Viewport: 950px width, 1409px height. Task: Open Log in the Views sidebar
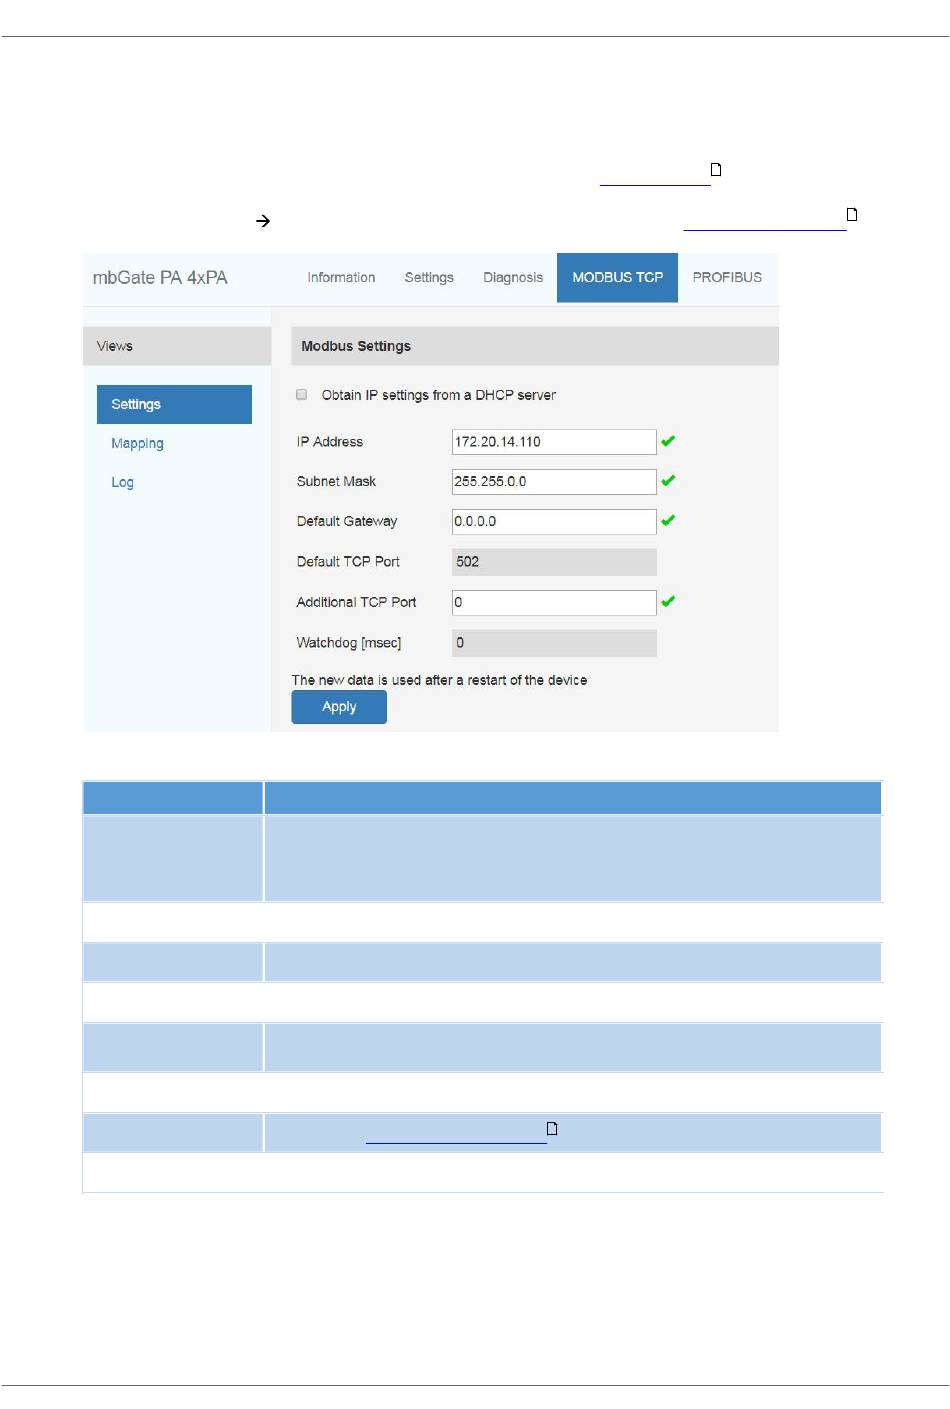(x=122, y=482)
